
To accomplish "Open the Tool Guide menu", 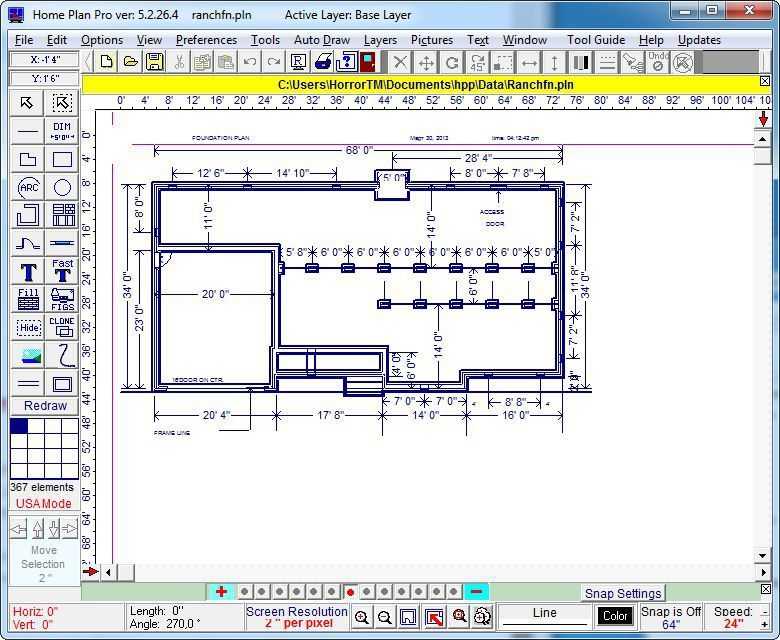I will pos(596,40).
